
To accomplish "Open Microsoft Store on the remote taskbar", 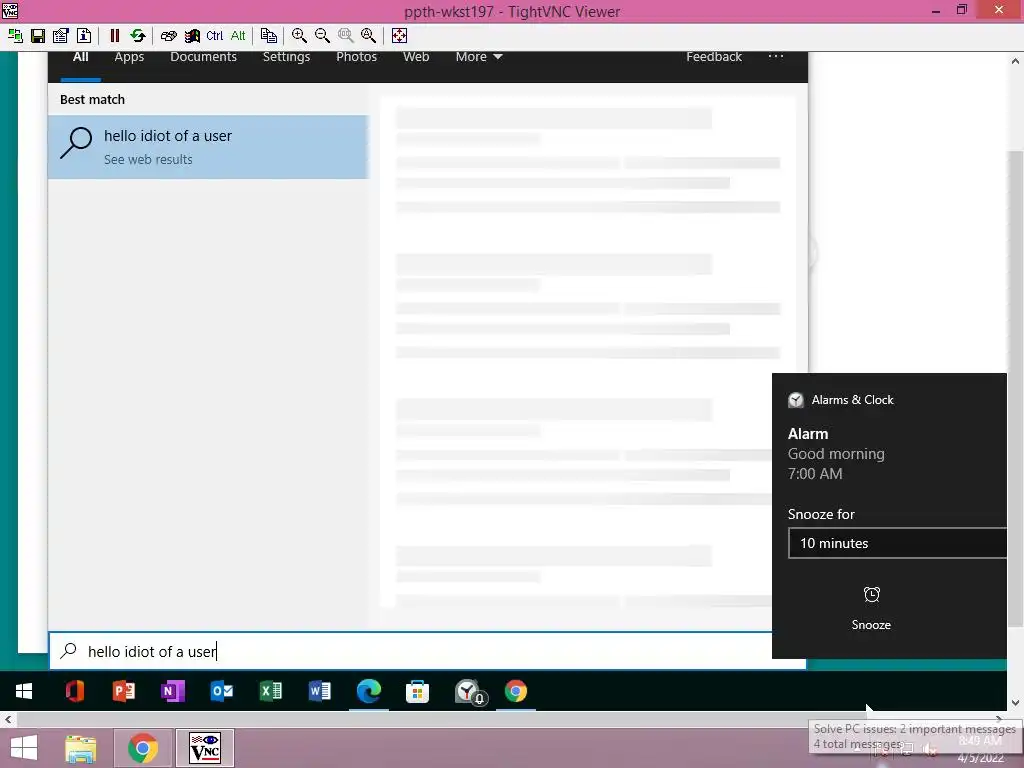I will click(x=417, y=691).
